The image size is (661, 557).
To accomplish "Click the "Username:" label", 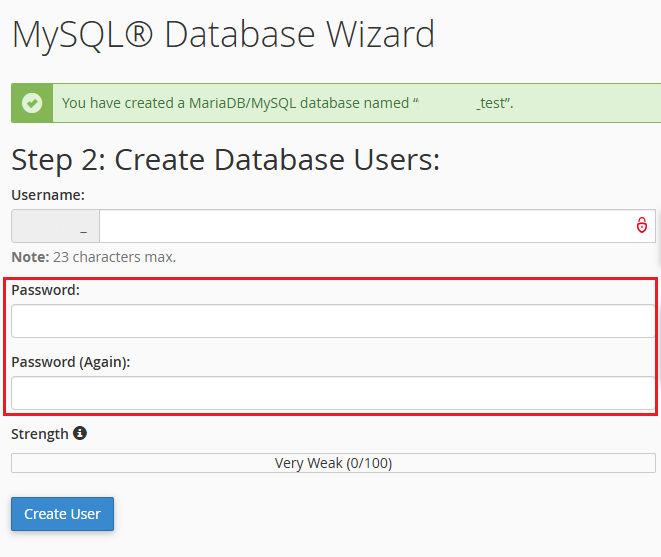I will 48,195.
